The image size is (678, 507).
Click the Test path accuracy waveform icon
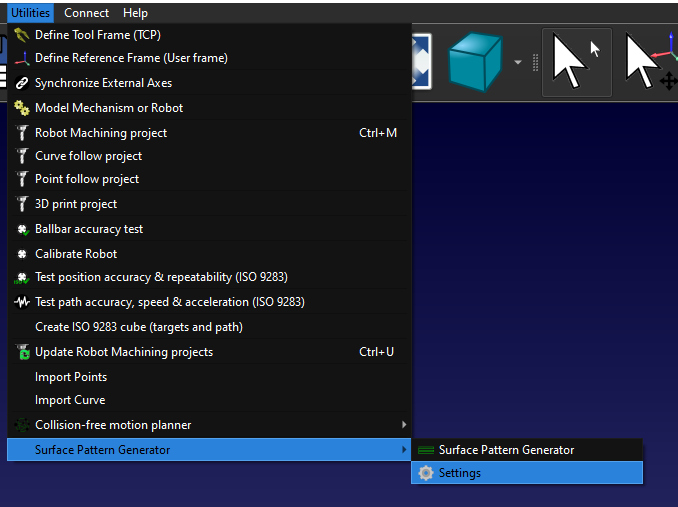22,302
